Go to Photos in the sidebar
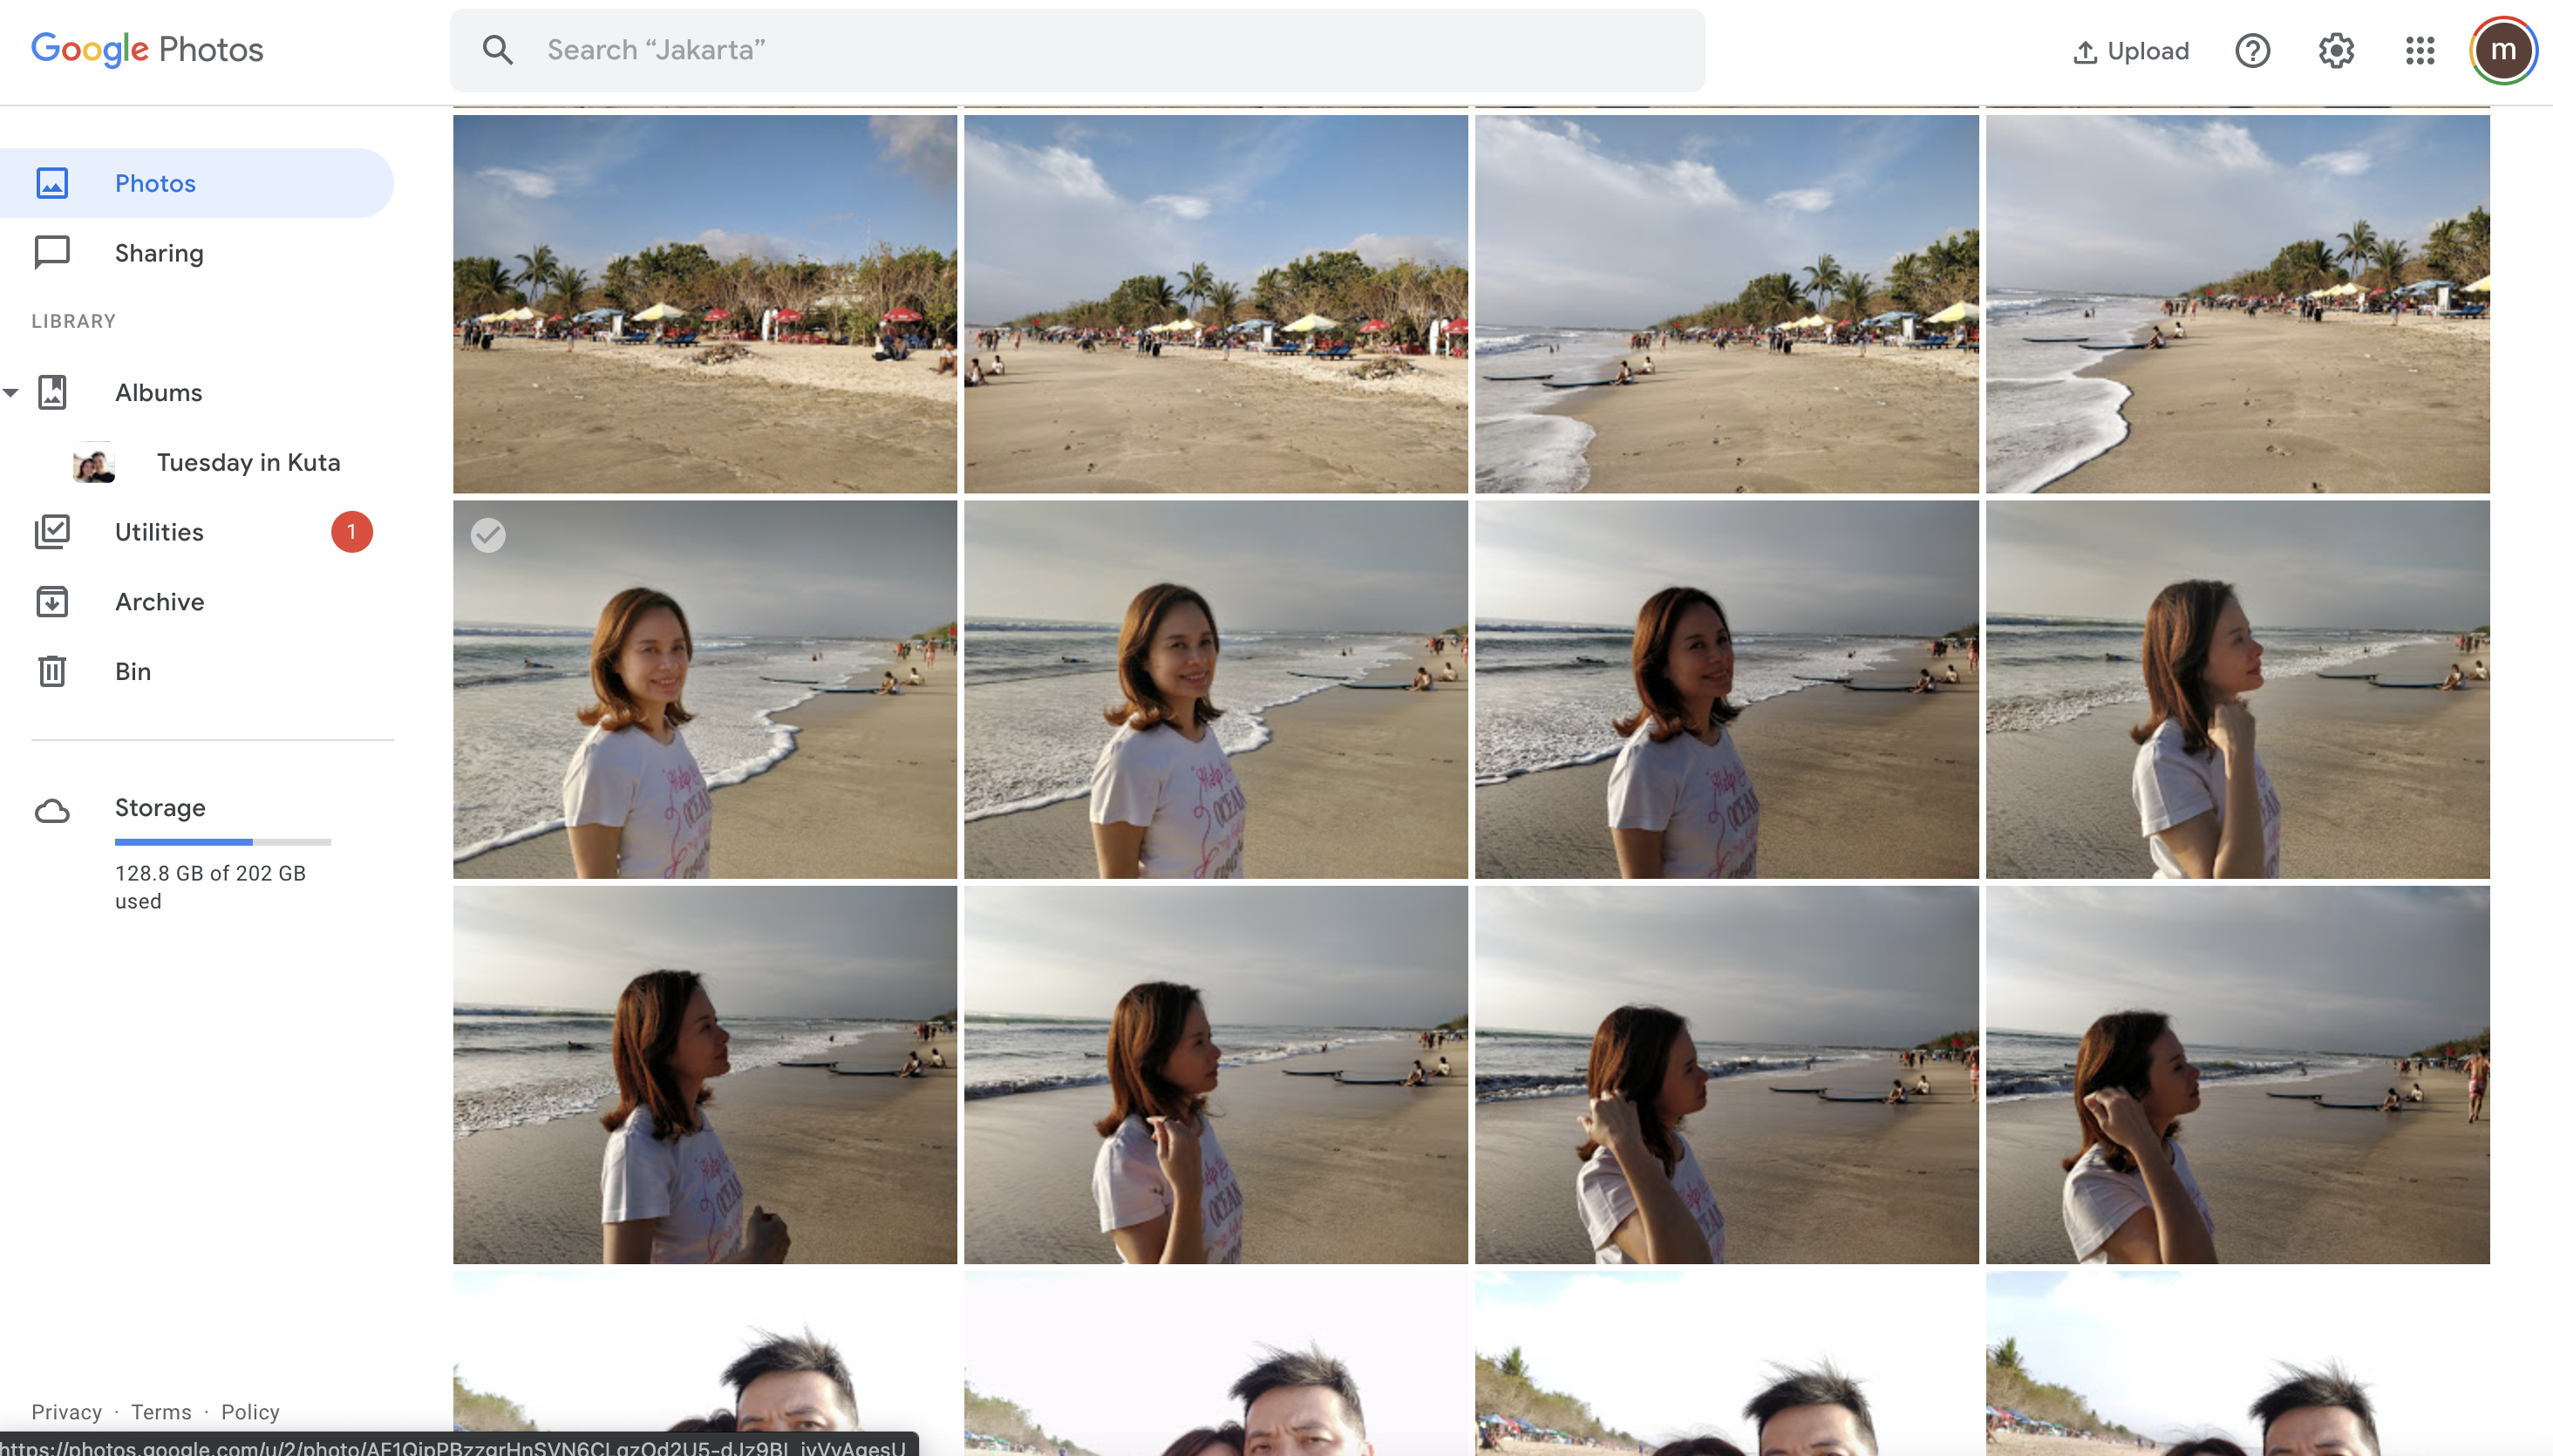The width and height of the screenshot is (2553, 1456). tap(196, 183)
